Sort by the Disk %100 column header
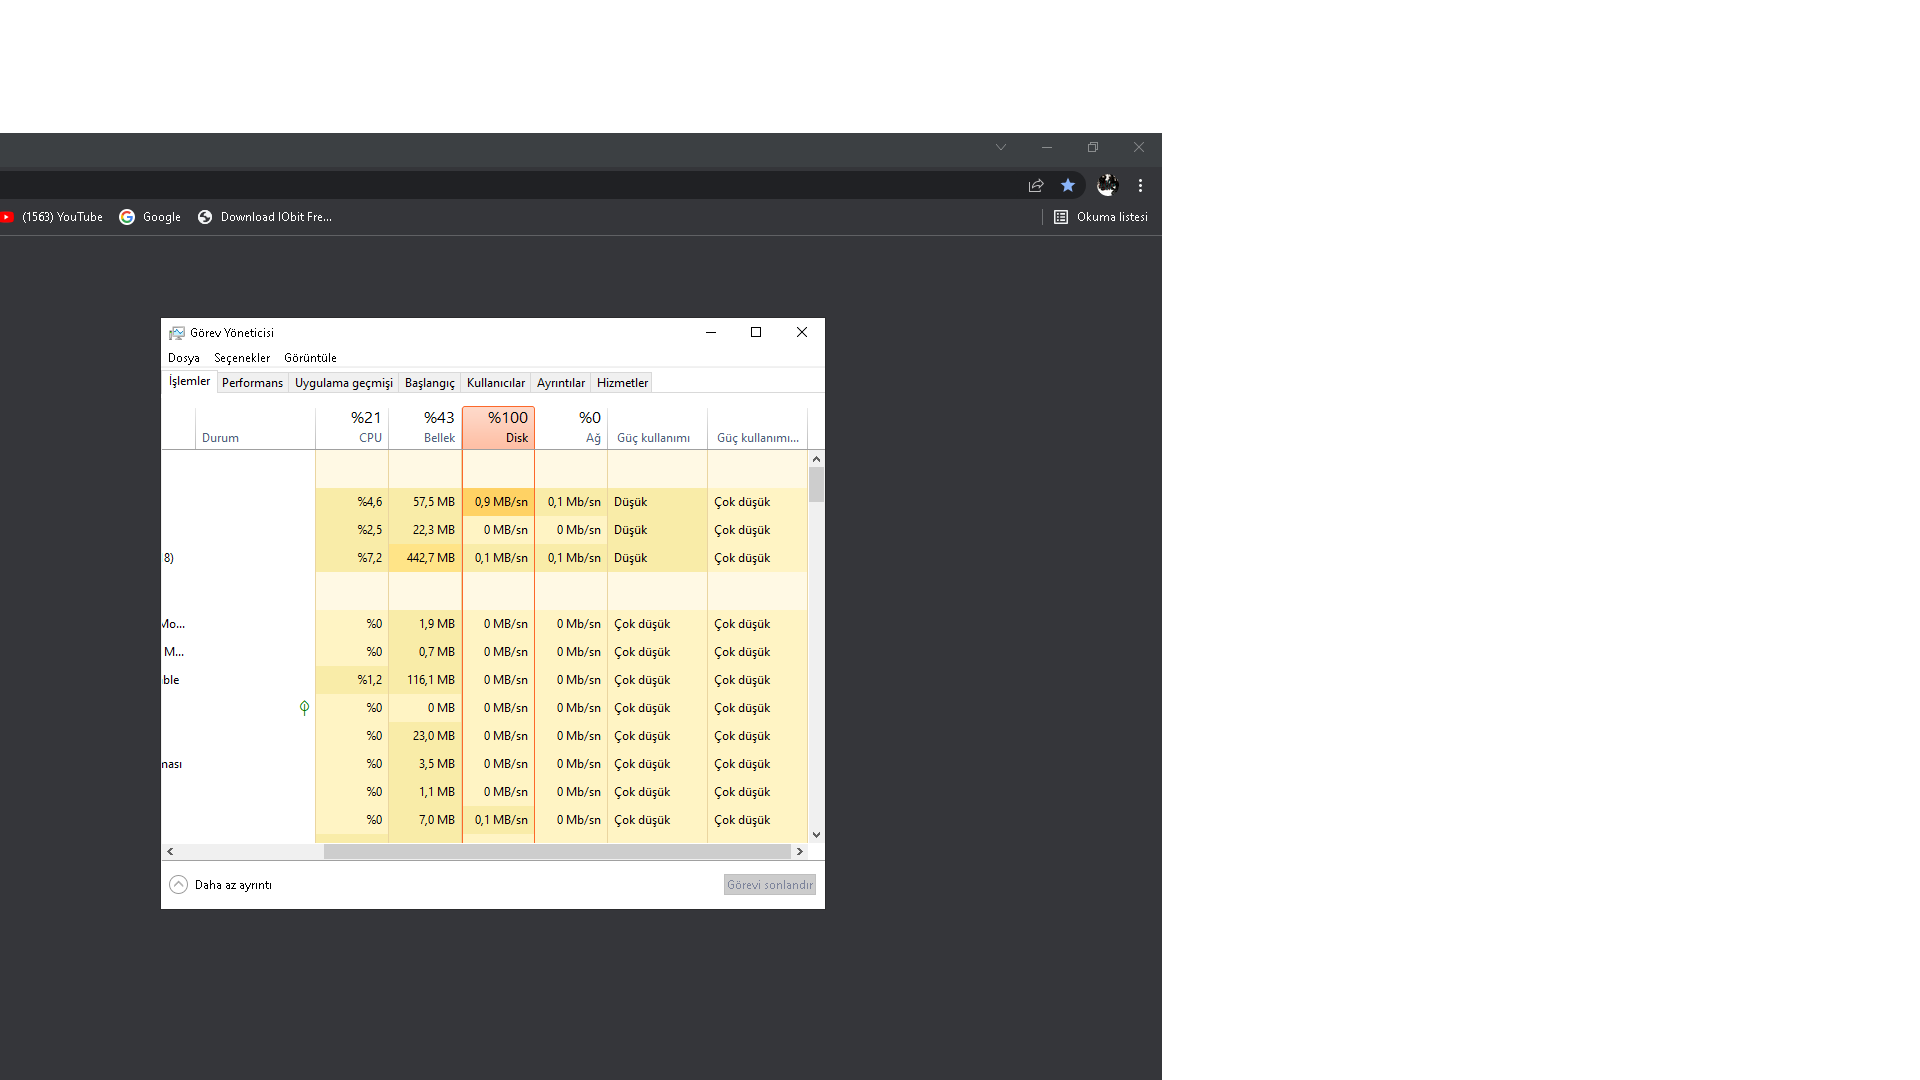 click(498, 428)
